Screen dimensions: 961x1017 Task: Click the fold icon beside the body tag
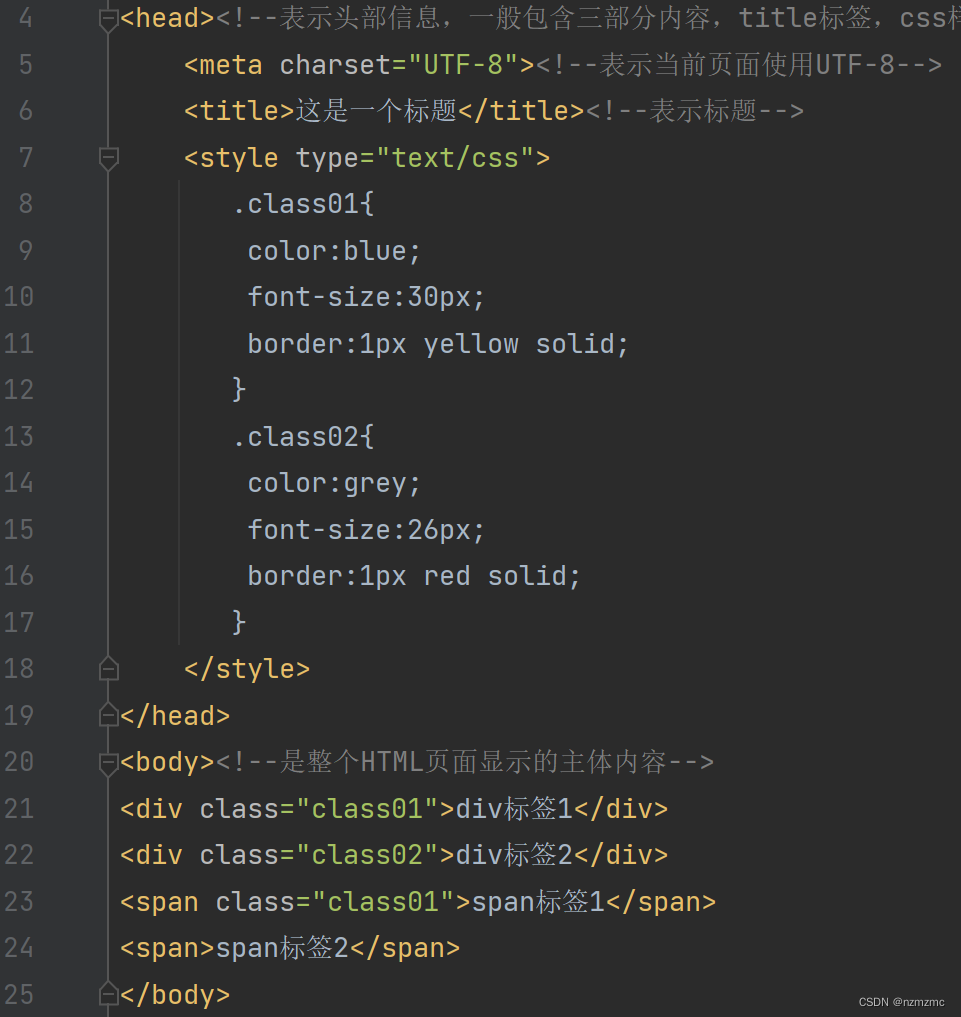[x=108, y=761]
